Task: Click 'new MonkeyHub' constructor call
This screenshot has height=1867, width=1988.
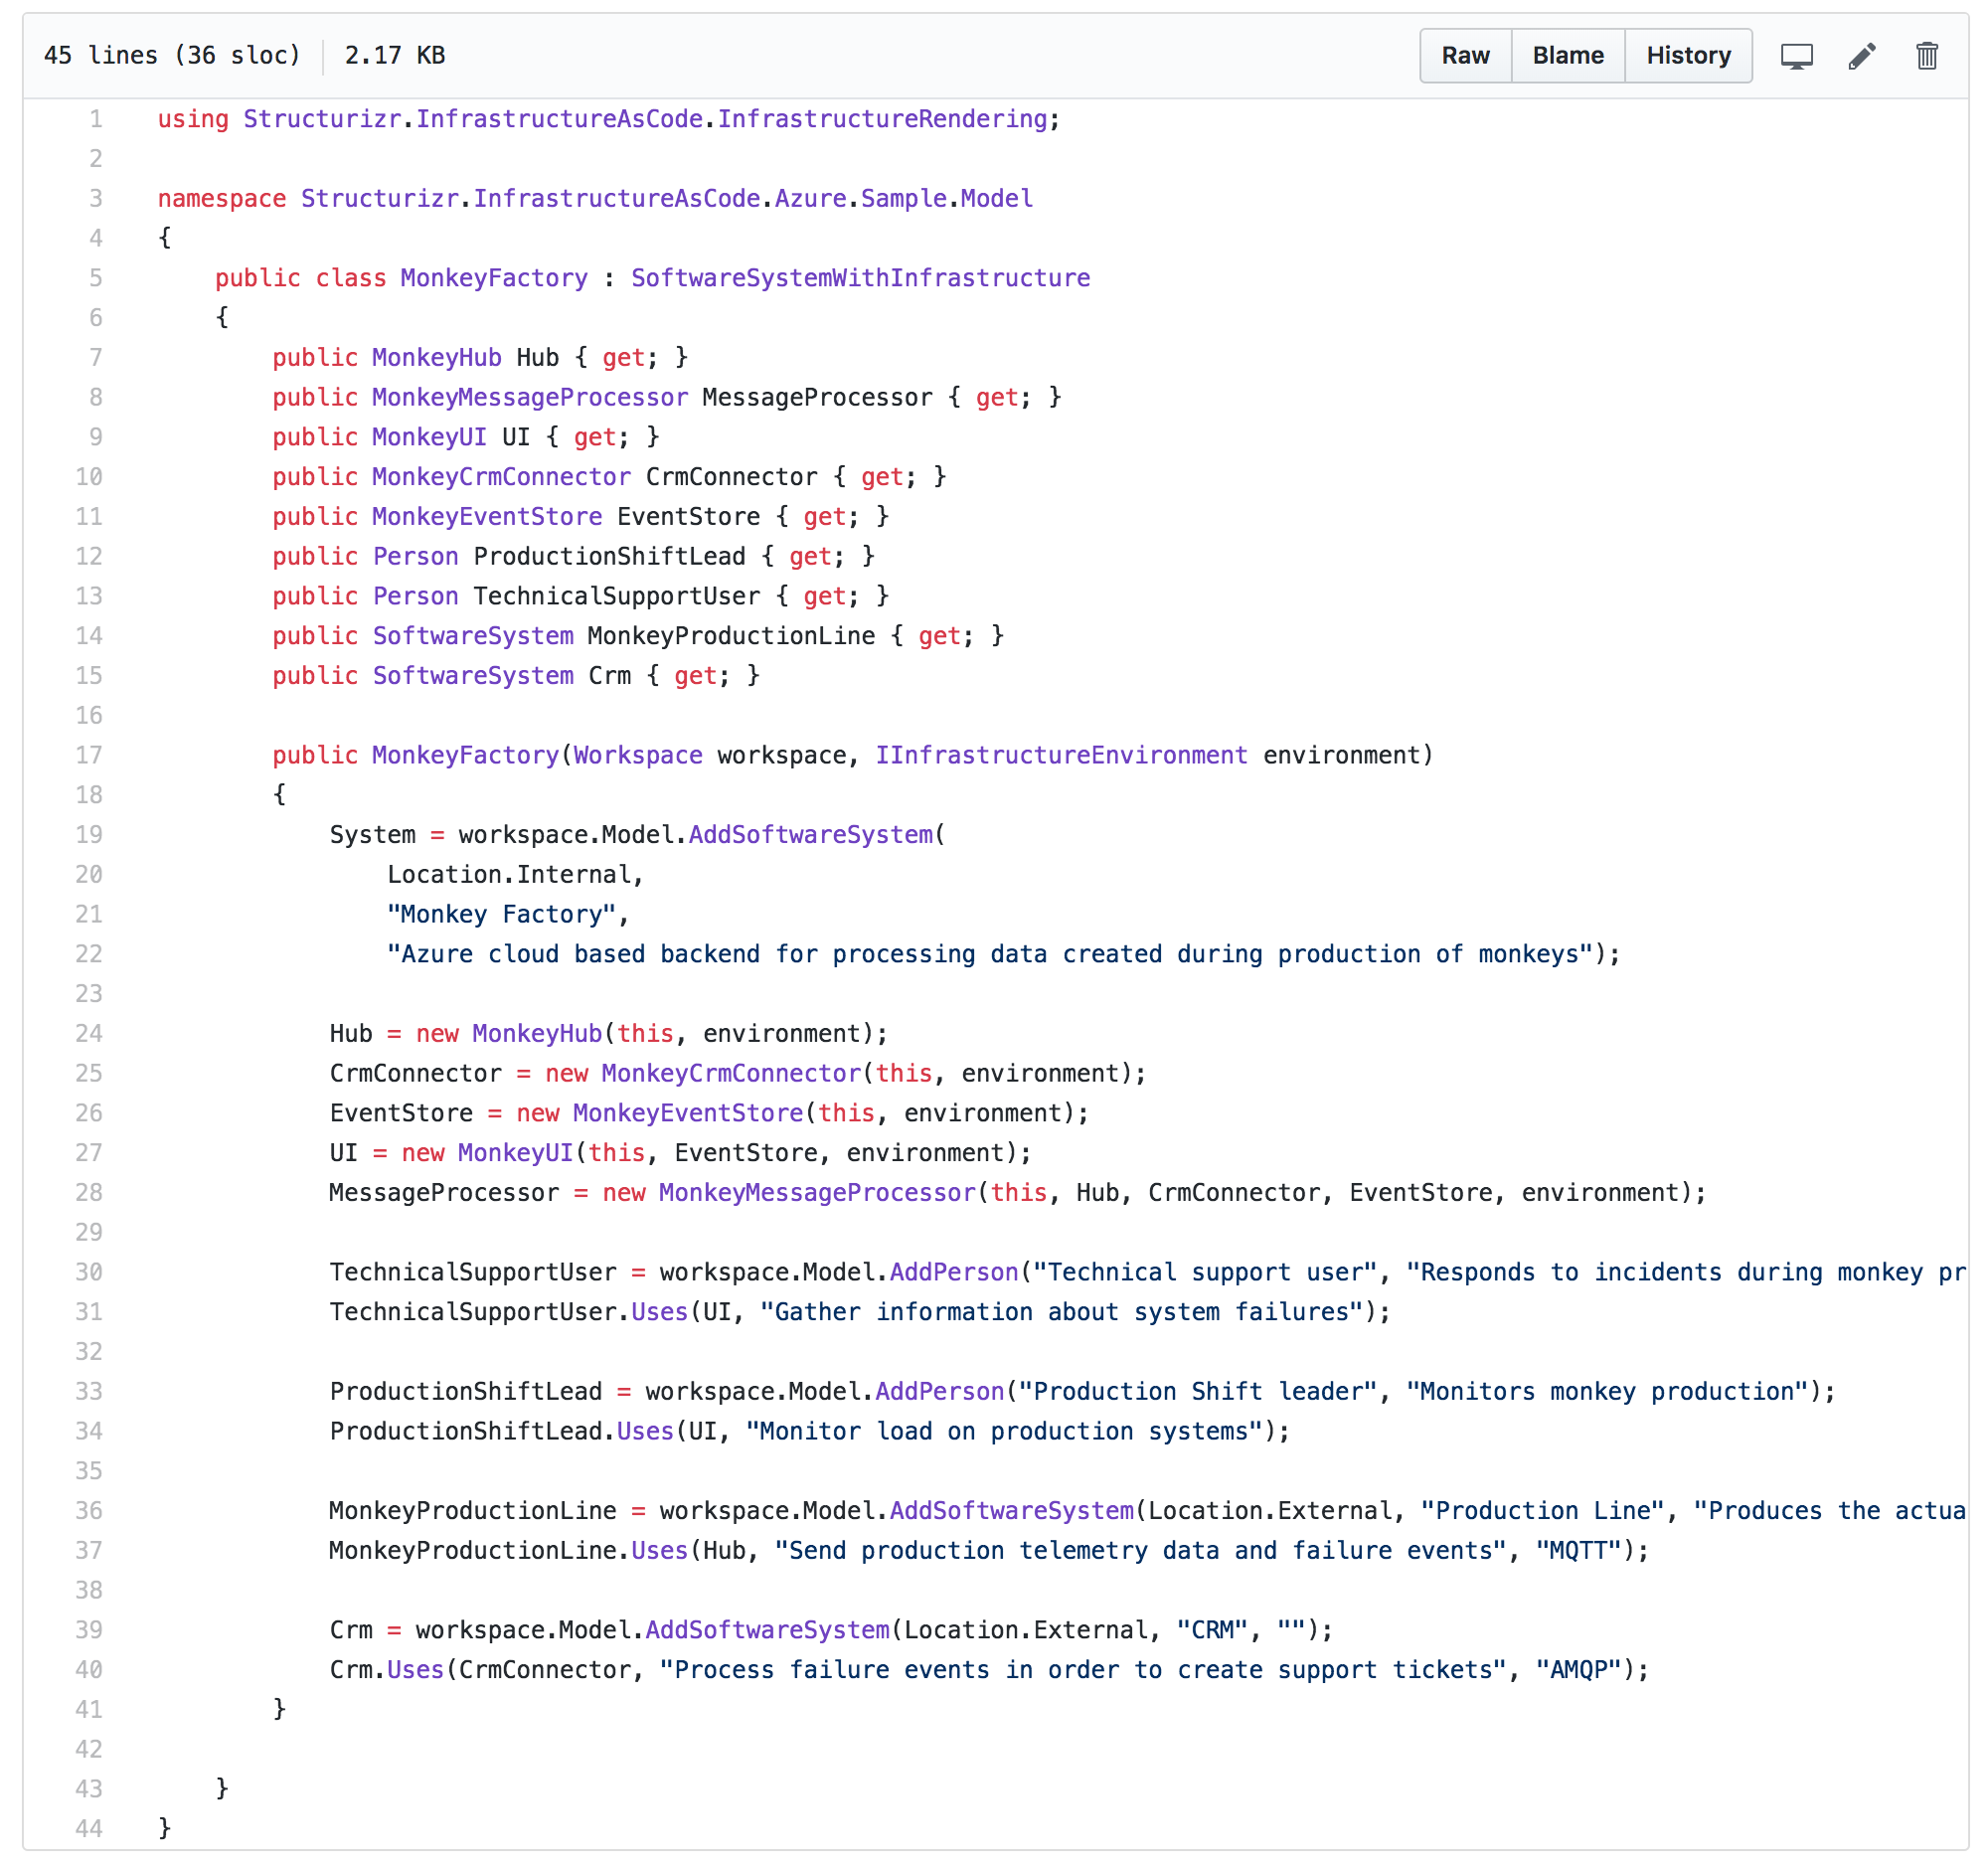Action: point(509,1033)
